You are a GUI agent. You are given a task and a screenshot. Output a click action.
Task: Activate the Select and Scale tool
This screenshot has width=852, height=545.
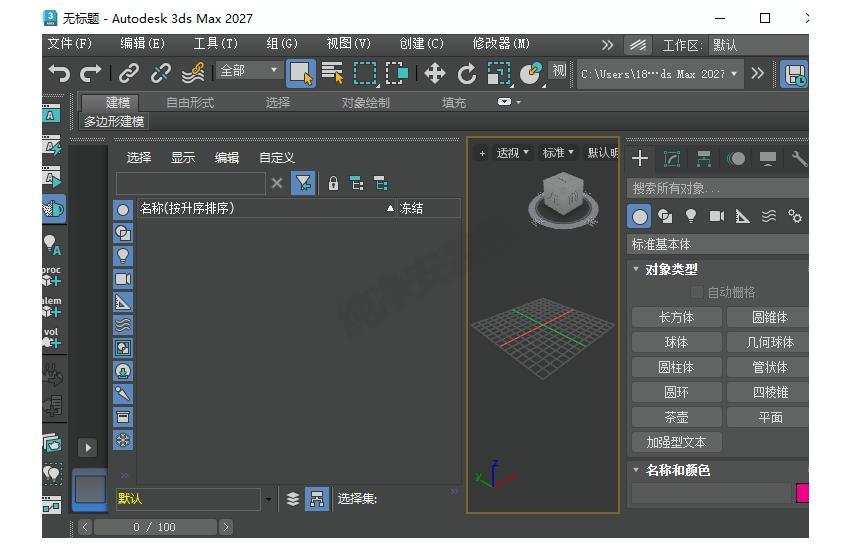pyautogui.click(x=499, y=73)
